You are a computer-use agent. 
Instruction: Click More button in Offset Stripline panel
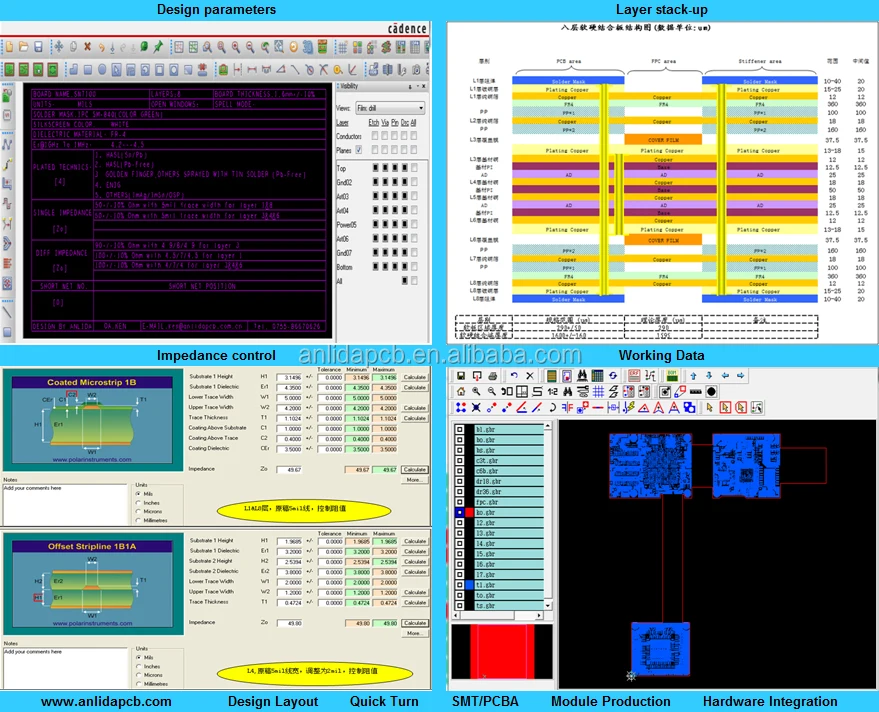coord(415,633)
